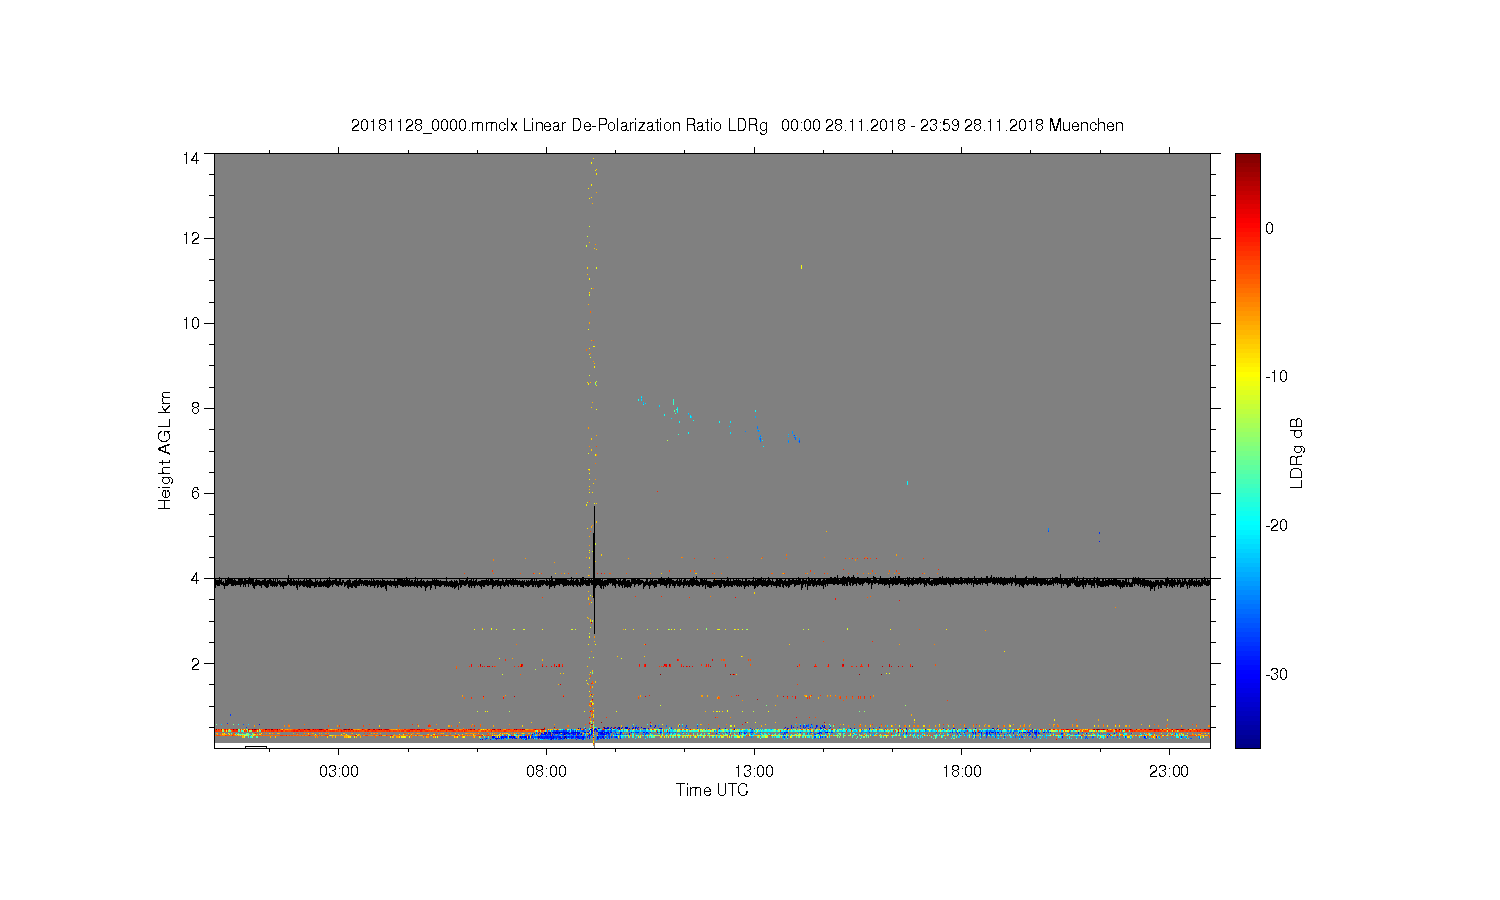
Task: Click the colorbar tick label 0
Action: [1269, 228]
